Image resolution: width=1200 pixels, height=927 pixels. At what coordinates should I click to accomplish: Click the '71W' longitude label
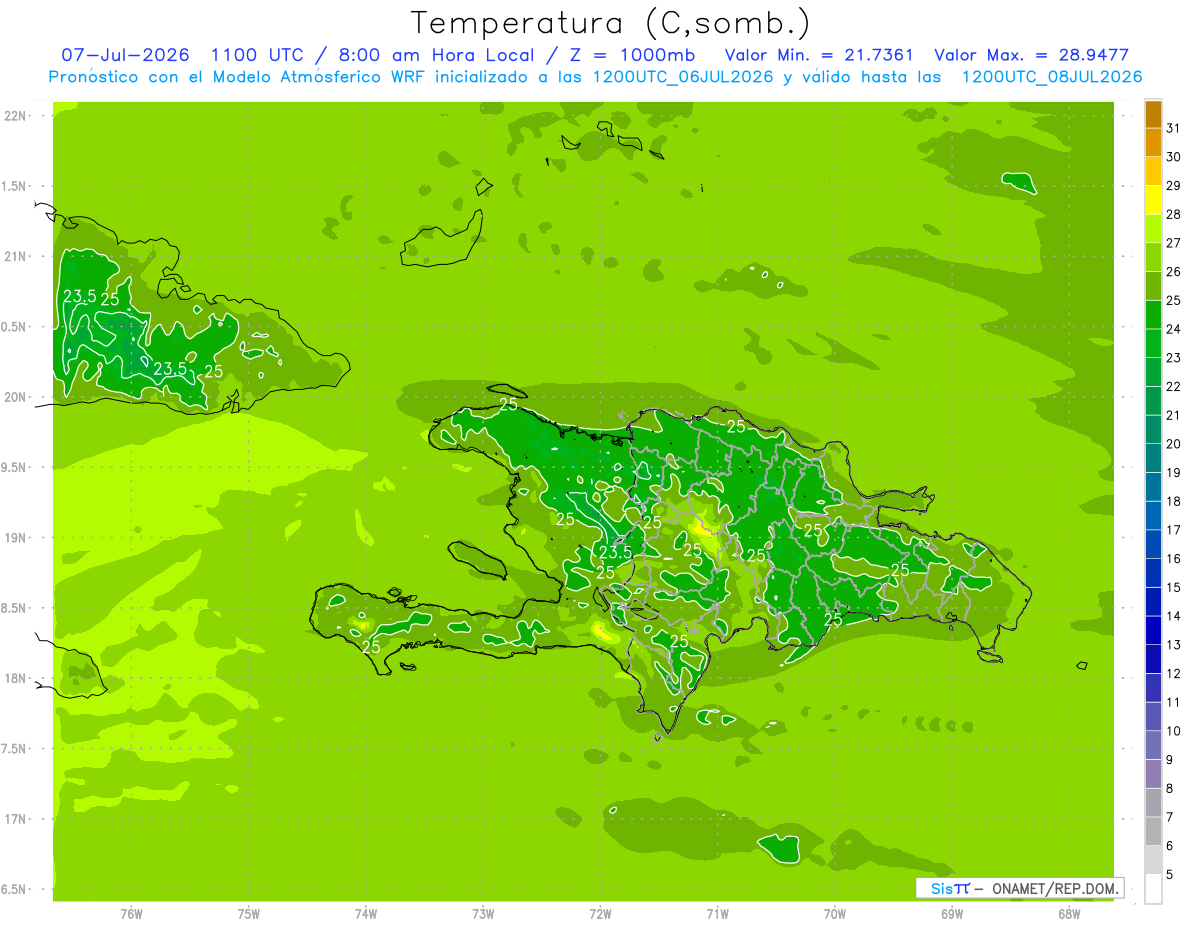(x=717, y=914)
